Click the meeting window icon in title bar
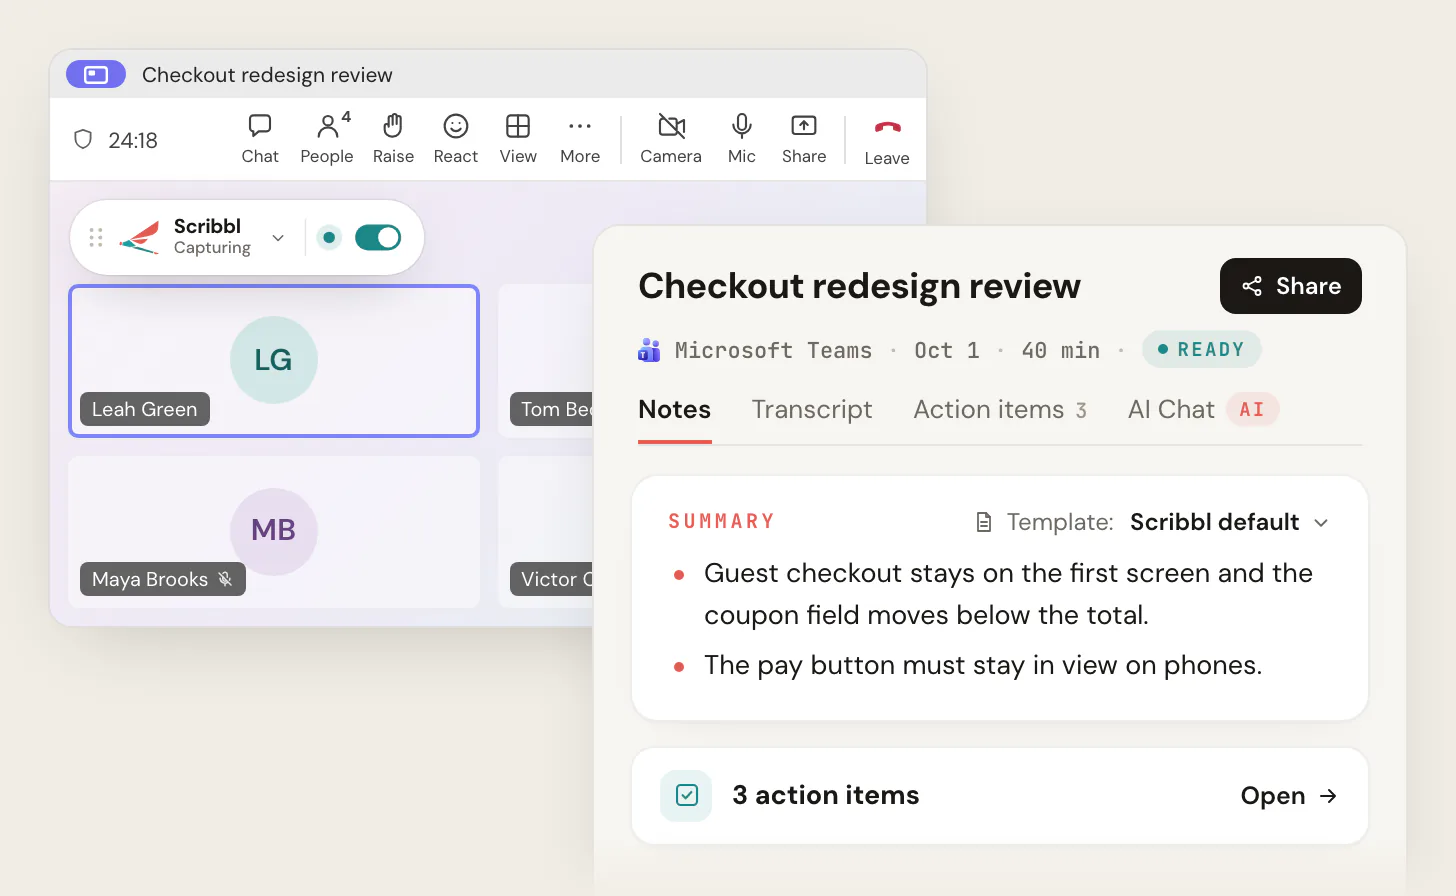Screen dimensions: 1456x896 96,74
